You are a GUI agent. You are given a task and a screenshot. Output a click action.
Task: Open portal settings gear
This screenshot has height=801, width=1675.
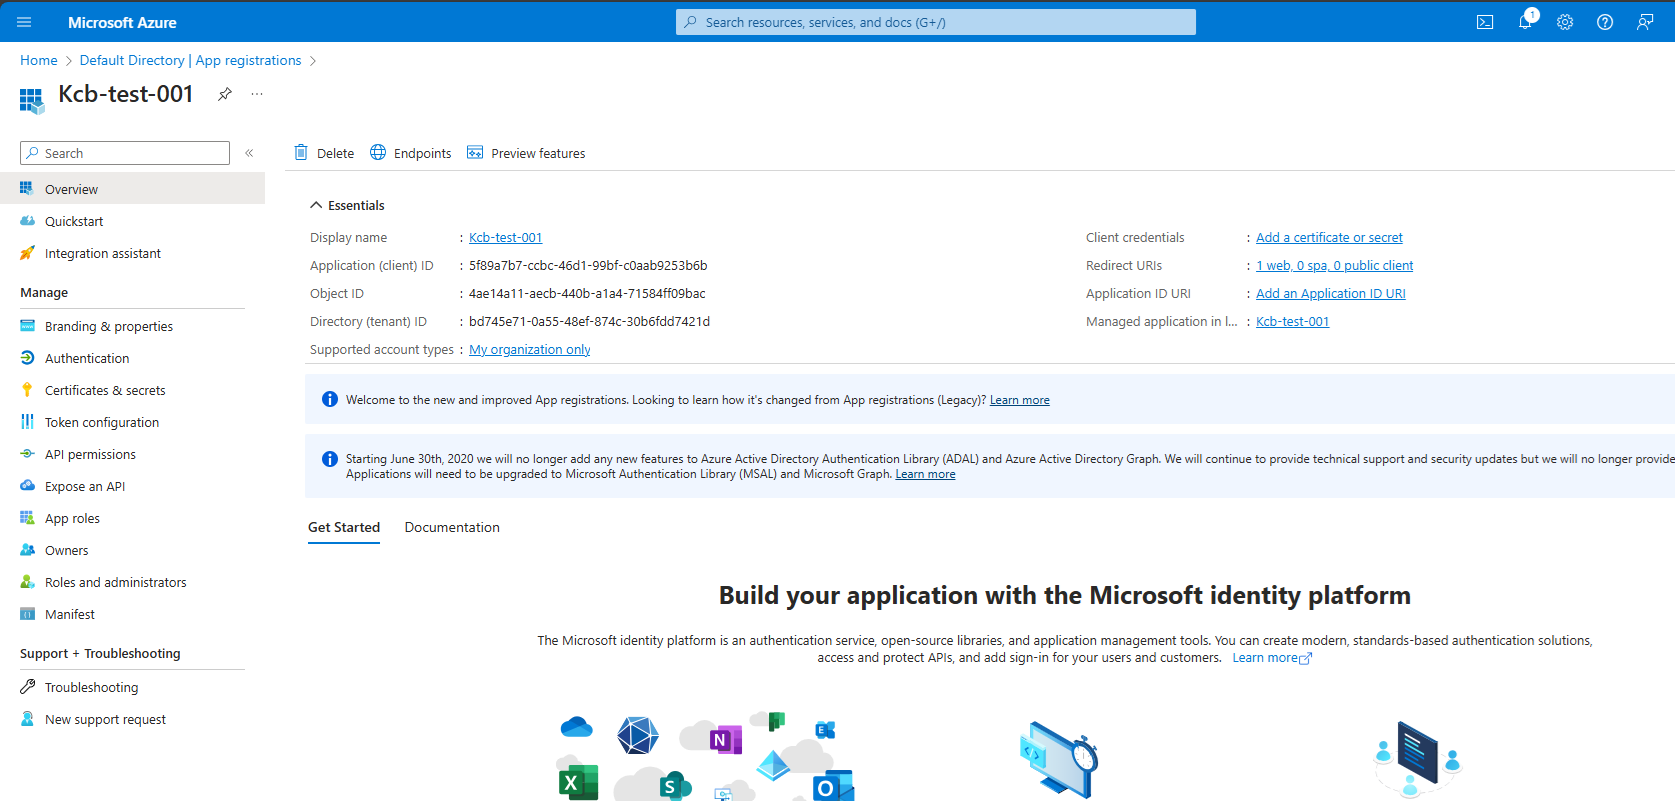point(1565,22)
